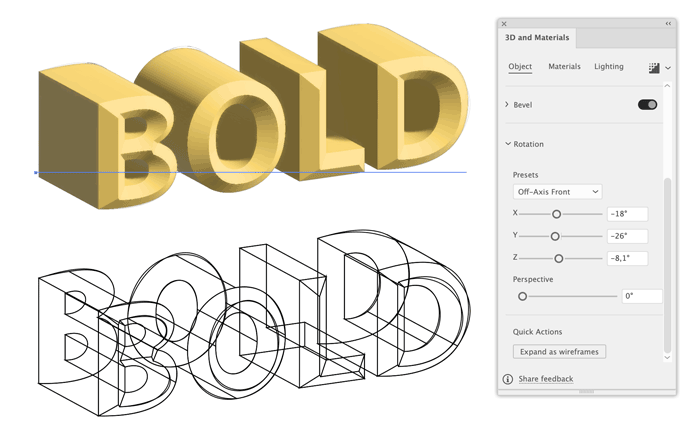700x442 pixels.
Task: Switch to the Object tab
Action: coord(520,67)
